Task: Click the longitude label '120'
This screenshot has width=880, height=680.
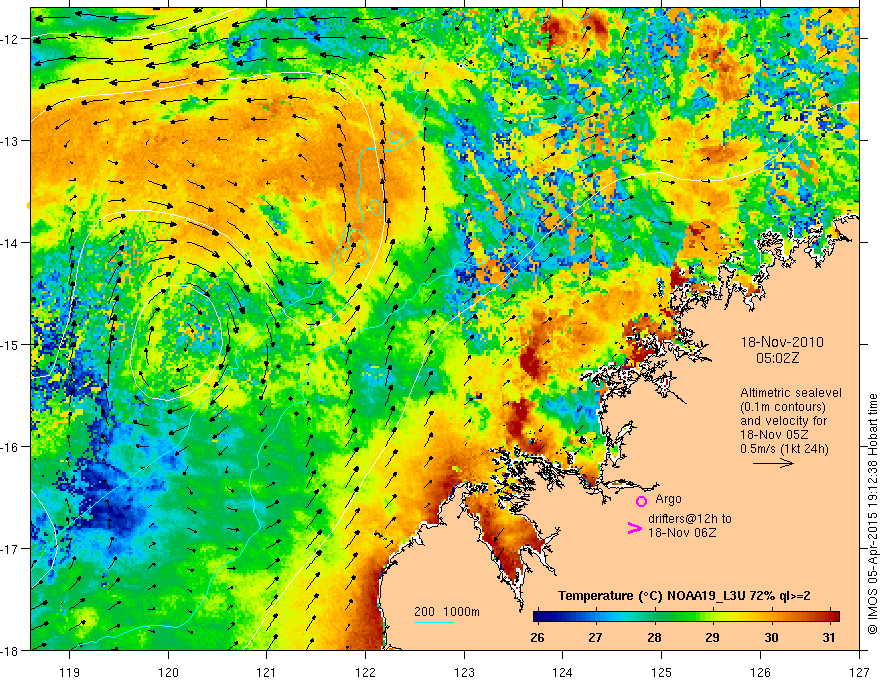Action: pyautogui.click(x=168, y=672)
